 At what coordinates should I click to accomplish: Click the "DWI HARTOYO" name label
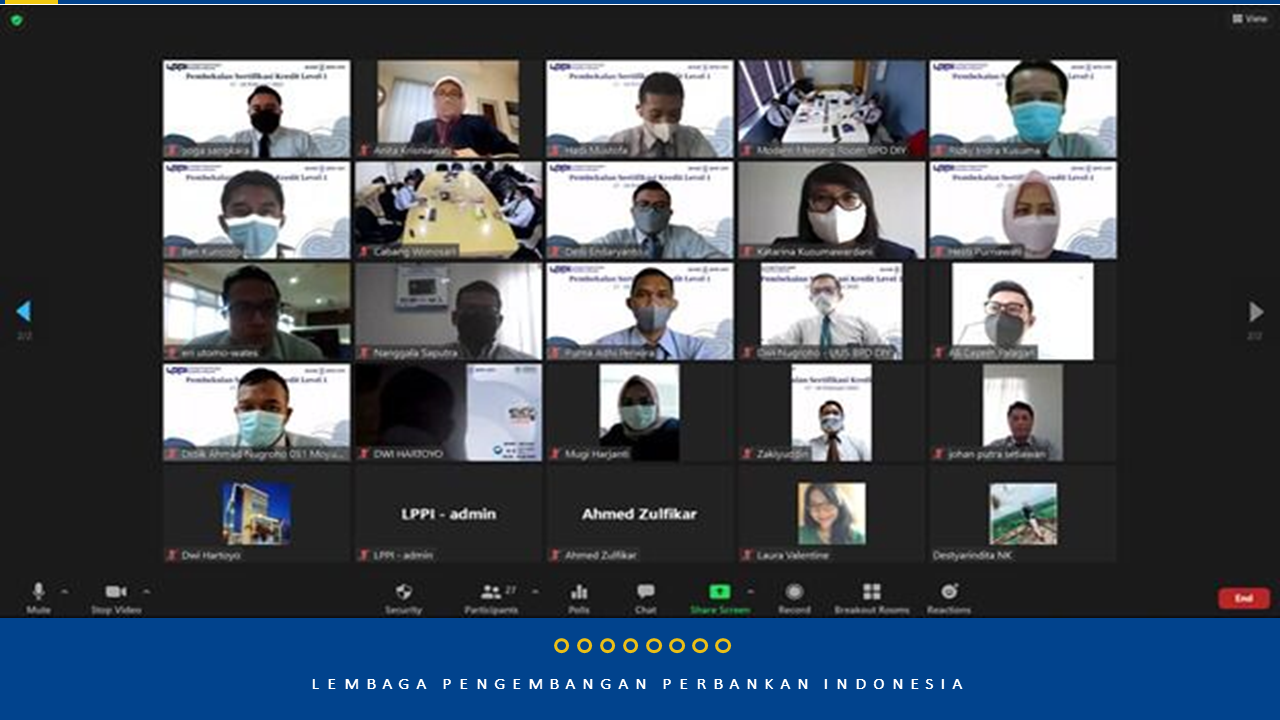pyautogui.click(x=408, y=454)
